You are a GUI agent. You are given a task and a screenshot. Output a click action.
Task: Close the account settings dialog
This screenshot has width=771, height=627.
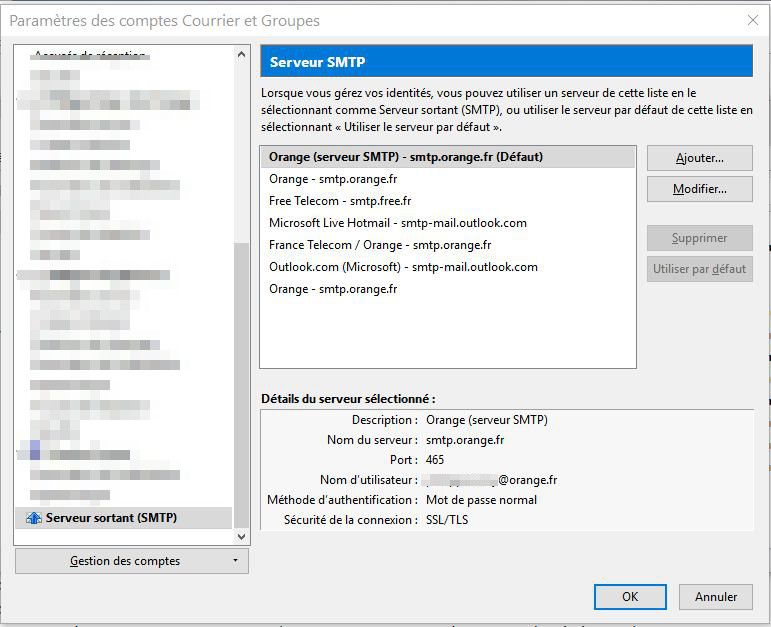tap(752, 20)
